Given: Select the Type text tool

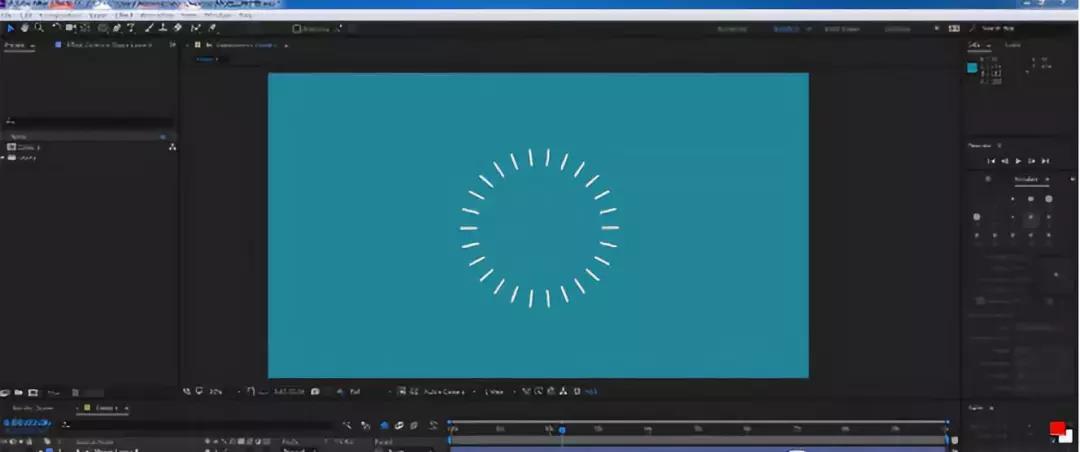Looking at the screenshot, I should tap(131, 28).
